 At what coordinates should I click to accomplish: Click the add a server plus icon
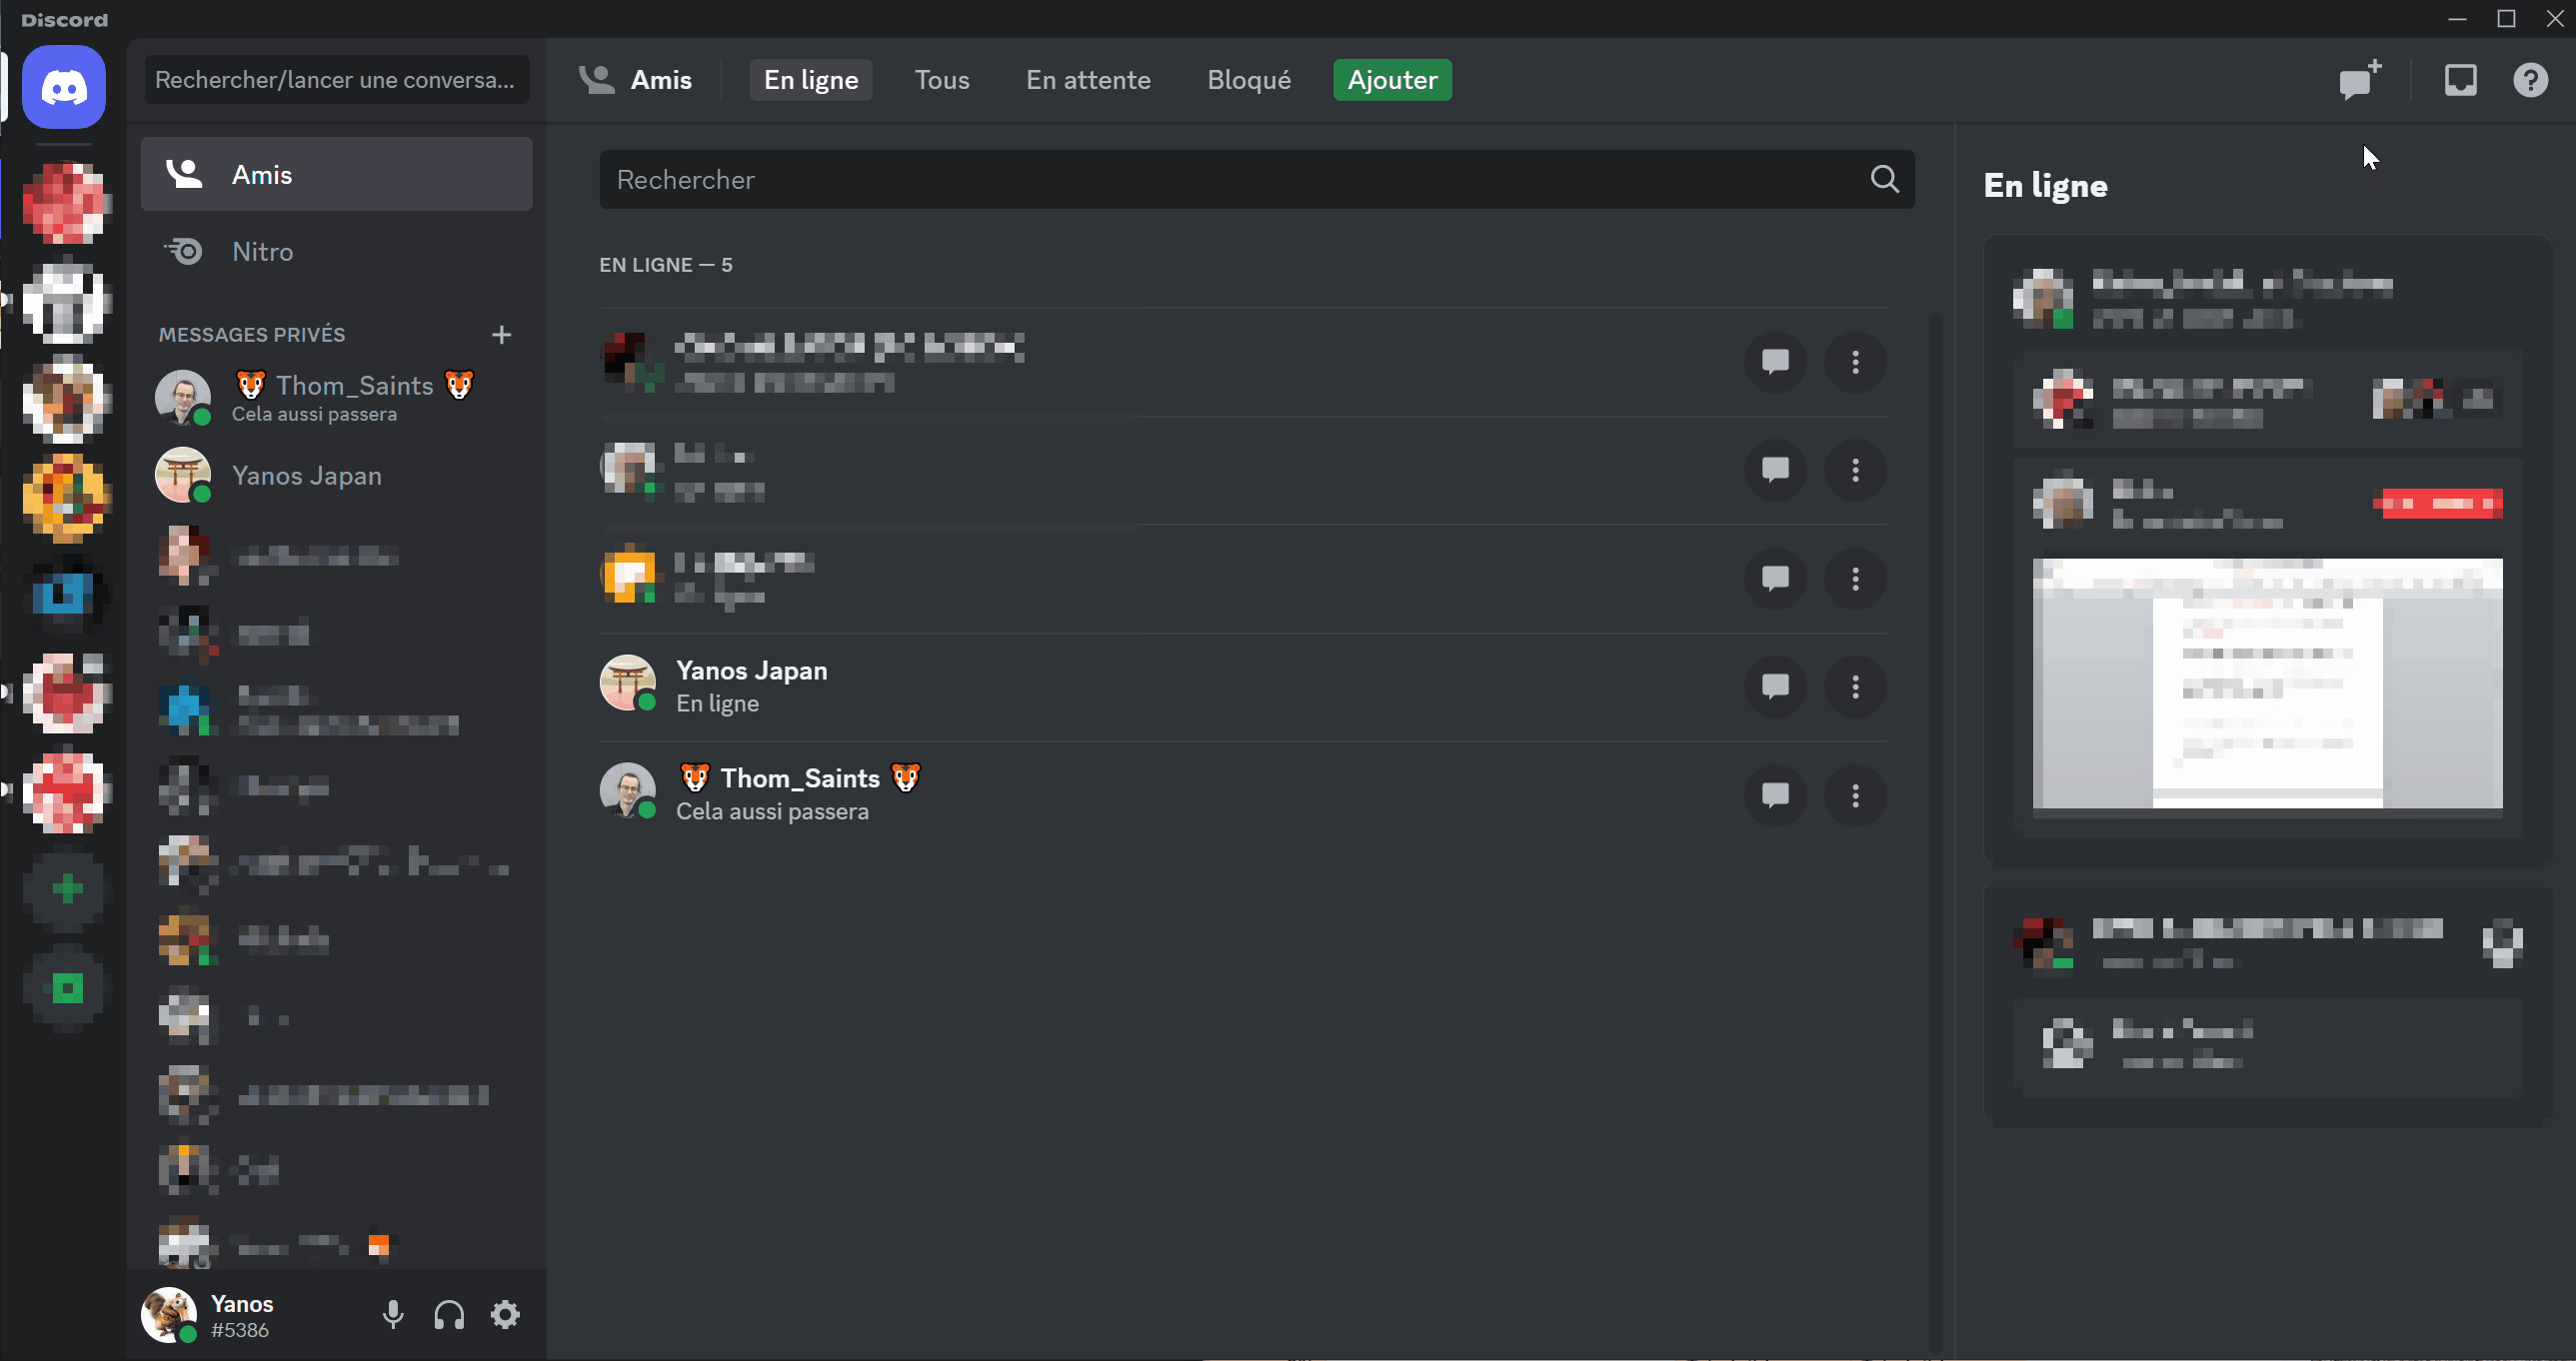point(67,889)
